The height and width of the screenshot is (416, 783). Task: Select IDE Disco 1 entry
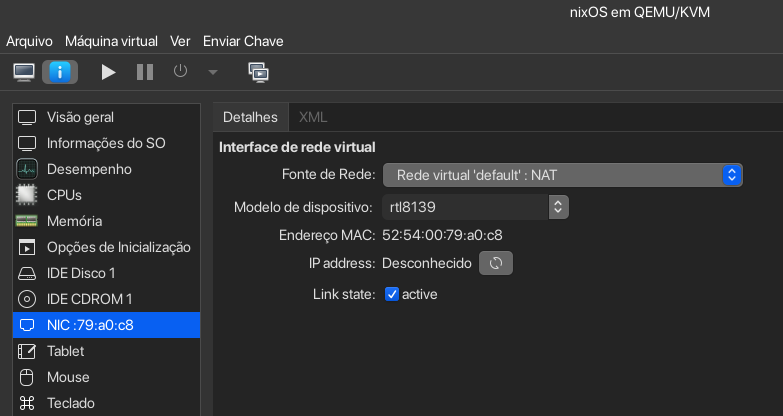(x=106, y=273)
